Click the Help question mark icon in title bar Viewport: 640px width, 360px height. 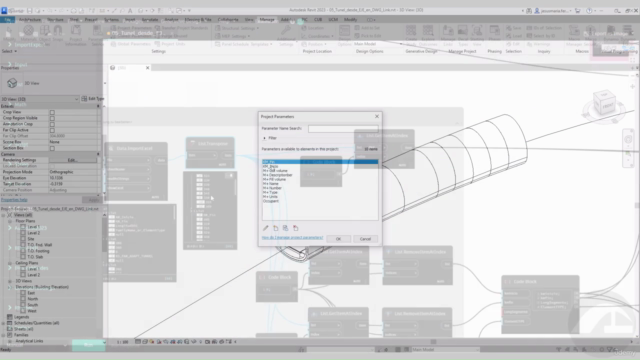pos(589,11)
